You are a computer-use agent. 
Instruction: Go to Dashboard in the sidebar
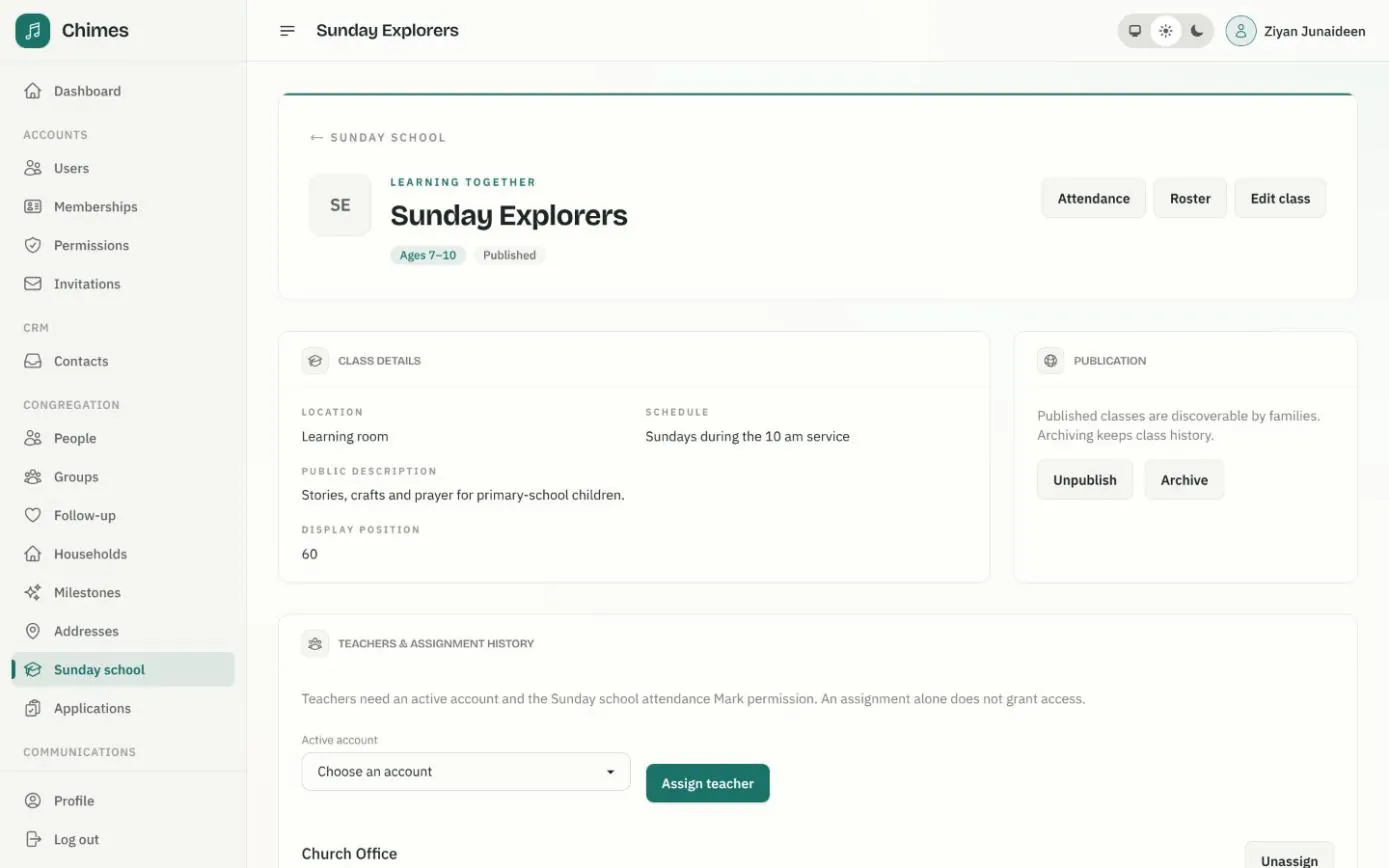pos(123,91)
